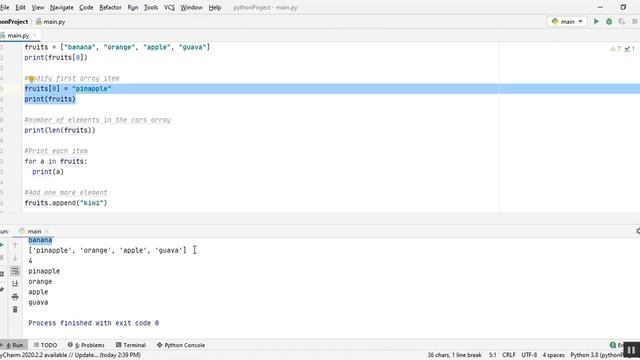The image size is (640, 360).
Task: Click the print(fruits[0]) code line
Action: (x=56, y=58)
